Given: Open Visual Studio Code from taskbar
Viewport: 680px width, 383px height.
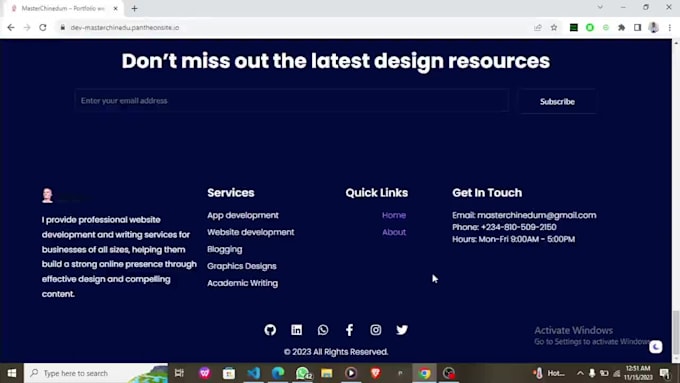Looking at the screenshot, I should 254,373.
